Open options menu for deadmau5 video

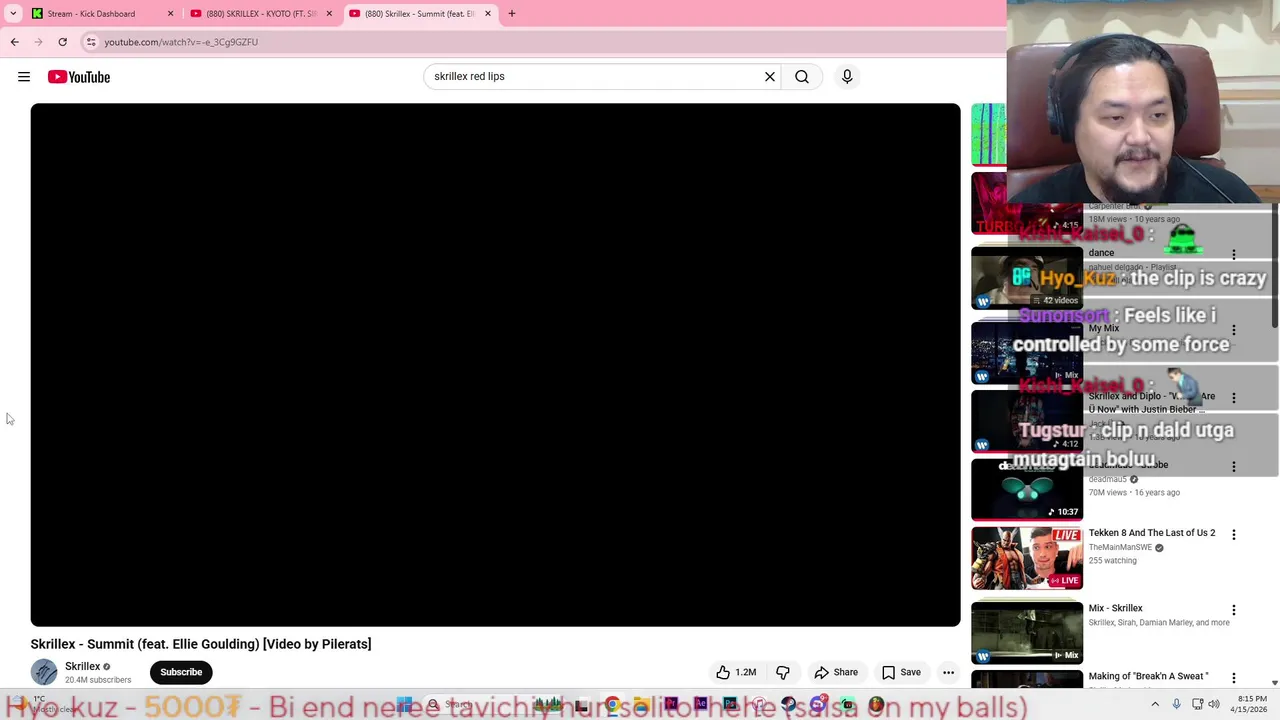tap(1234, 466)
